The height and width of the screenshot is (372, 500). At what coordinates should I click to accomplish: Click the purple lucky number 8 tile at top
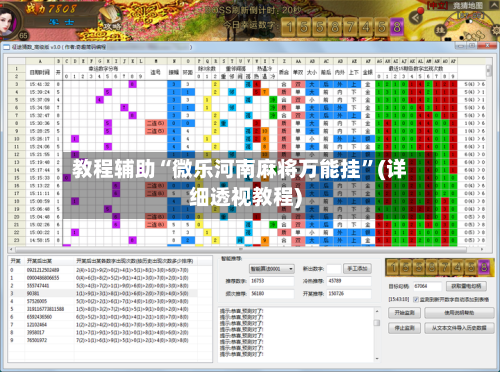click(396, 27)
